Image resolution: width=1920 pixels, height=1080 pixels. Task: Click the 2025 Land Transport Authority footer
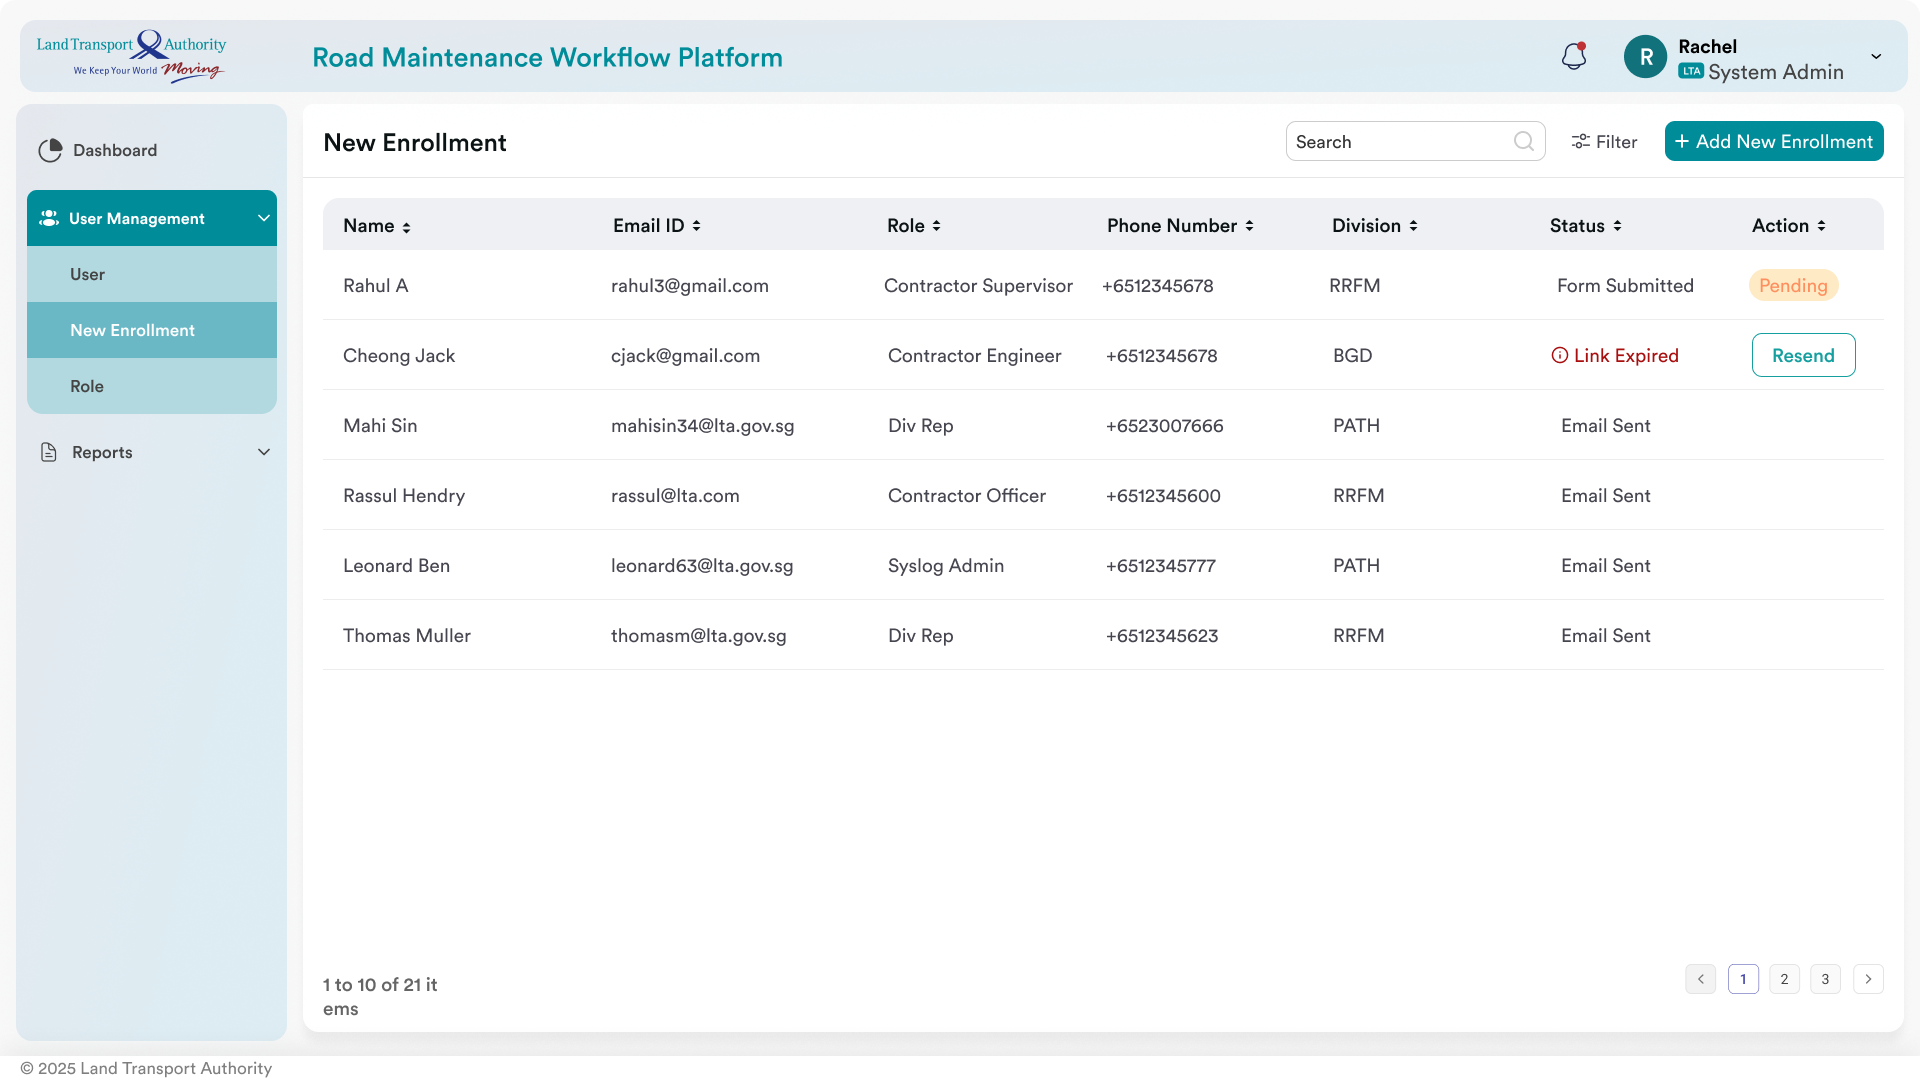(146, 1068)
